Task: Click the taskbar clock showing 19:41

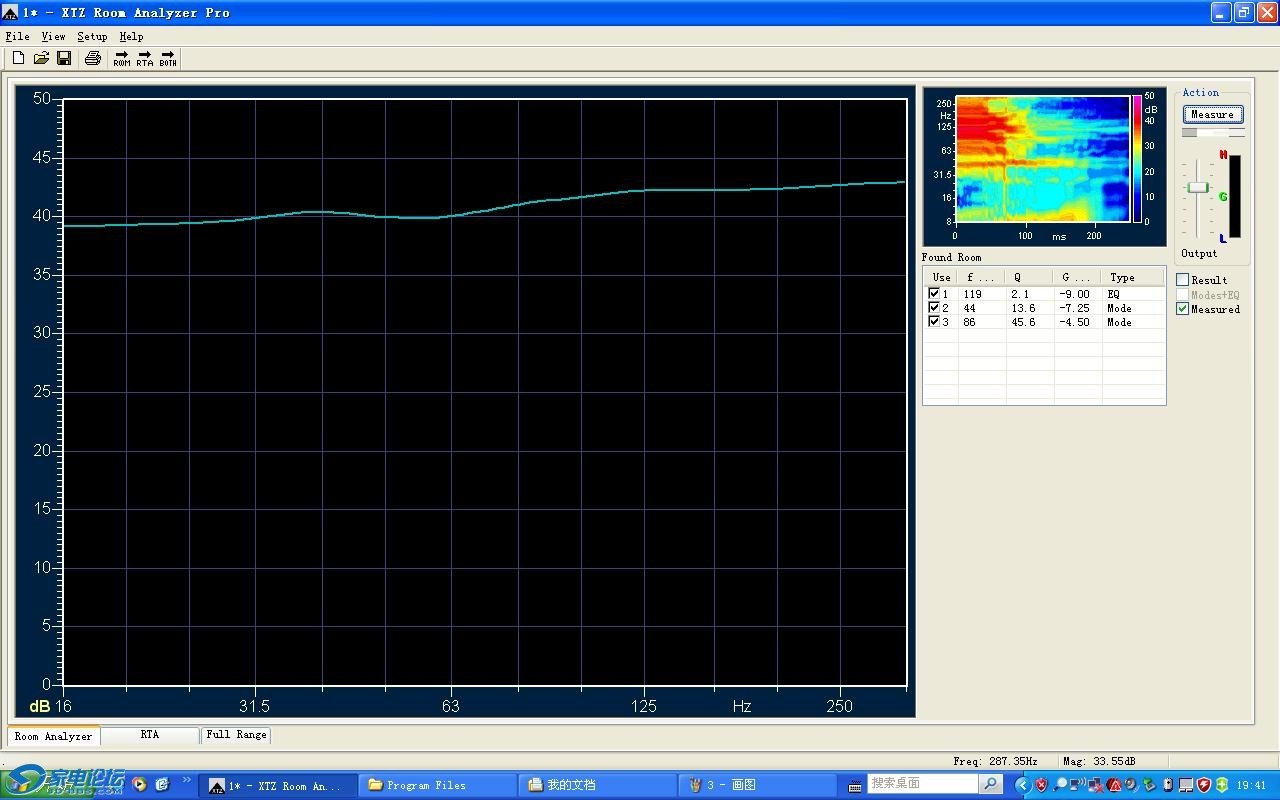Action: coord(1251,785)
